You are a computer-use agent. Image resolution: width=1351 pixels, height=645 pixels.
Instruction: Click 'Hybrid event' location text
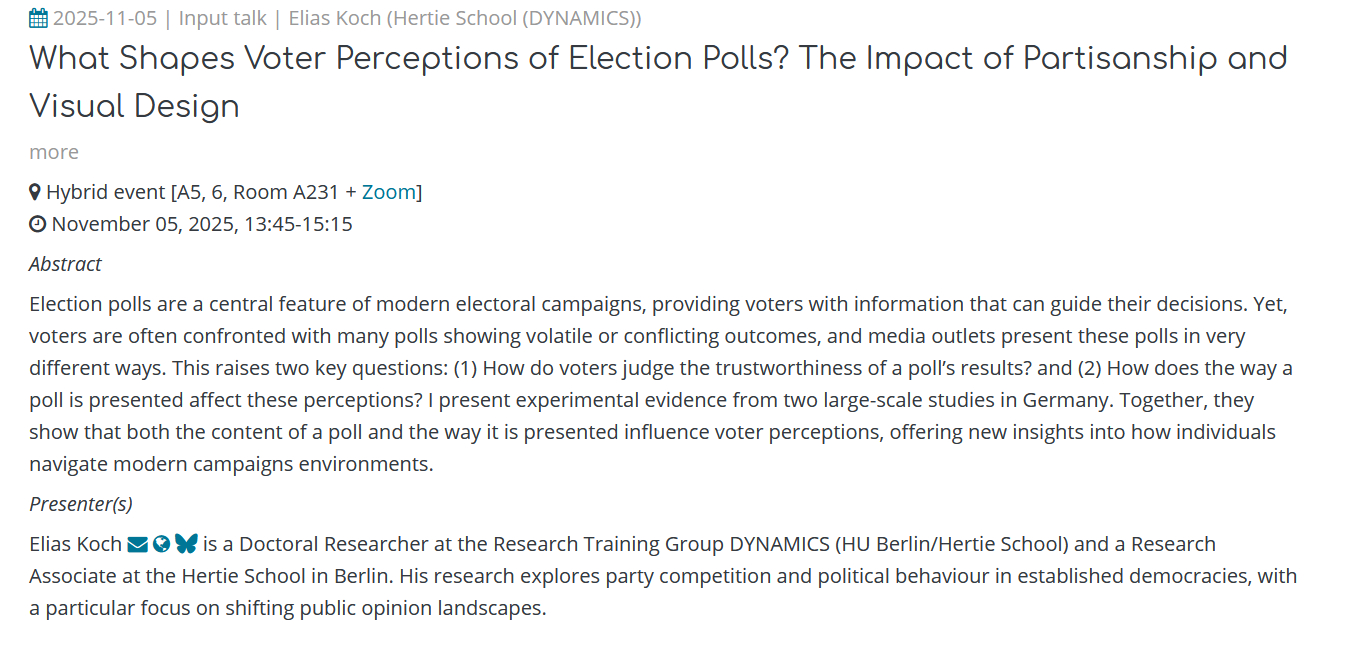(x=106, y=192)
